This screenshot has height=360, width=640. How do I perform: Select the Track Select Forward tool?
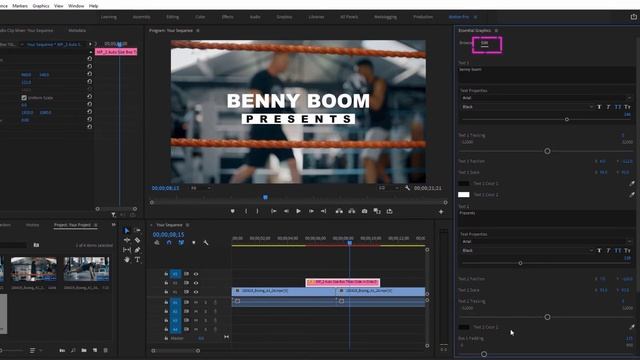tap(137, 231)
